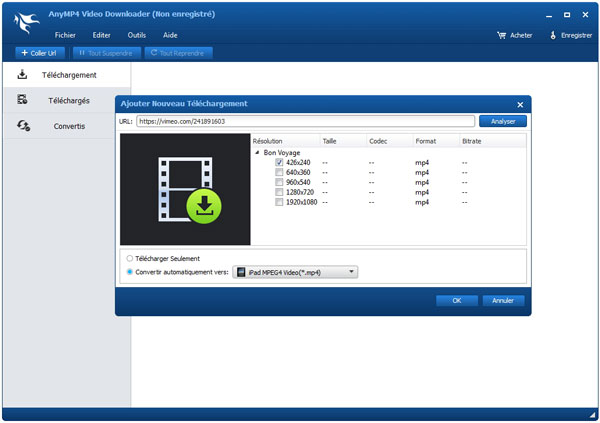This screenshot has height=423, width=600.
Task: Check the 1920x1080 resolution checkbox
Action: pos(279,202)
